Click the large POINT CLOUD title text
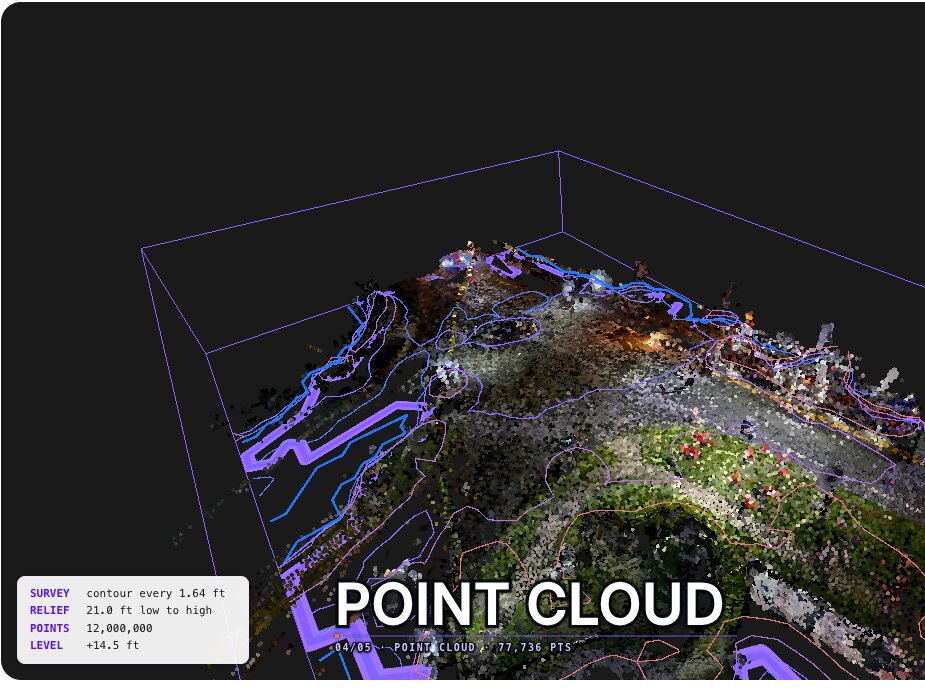 [529, 603]
